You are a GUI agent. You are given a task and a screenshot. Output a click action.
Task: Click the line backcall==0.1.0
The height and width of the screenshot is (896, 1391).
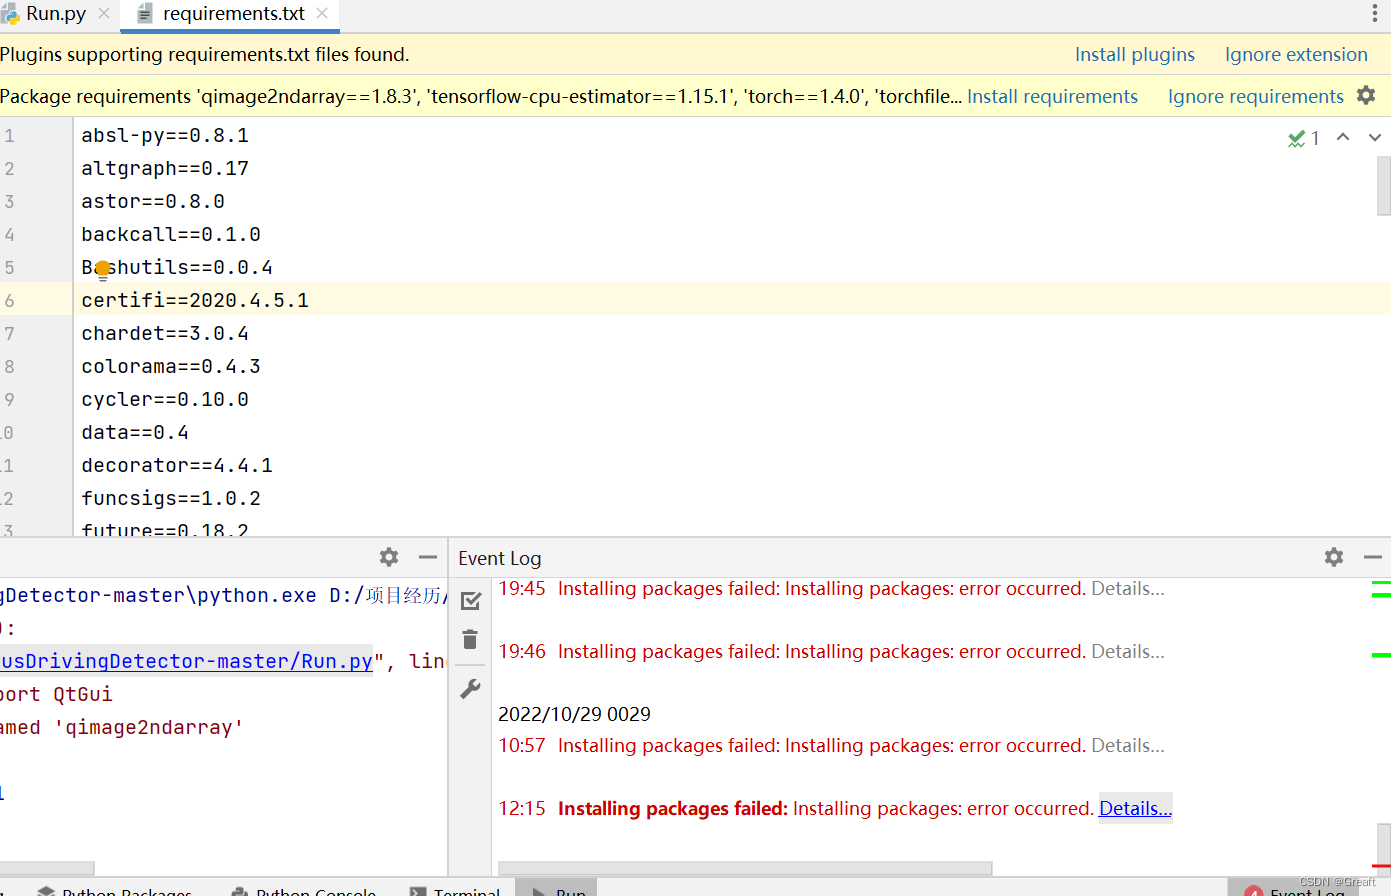(x=171, y=234)
